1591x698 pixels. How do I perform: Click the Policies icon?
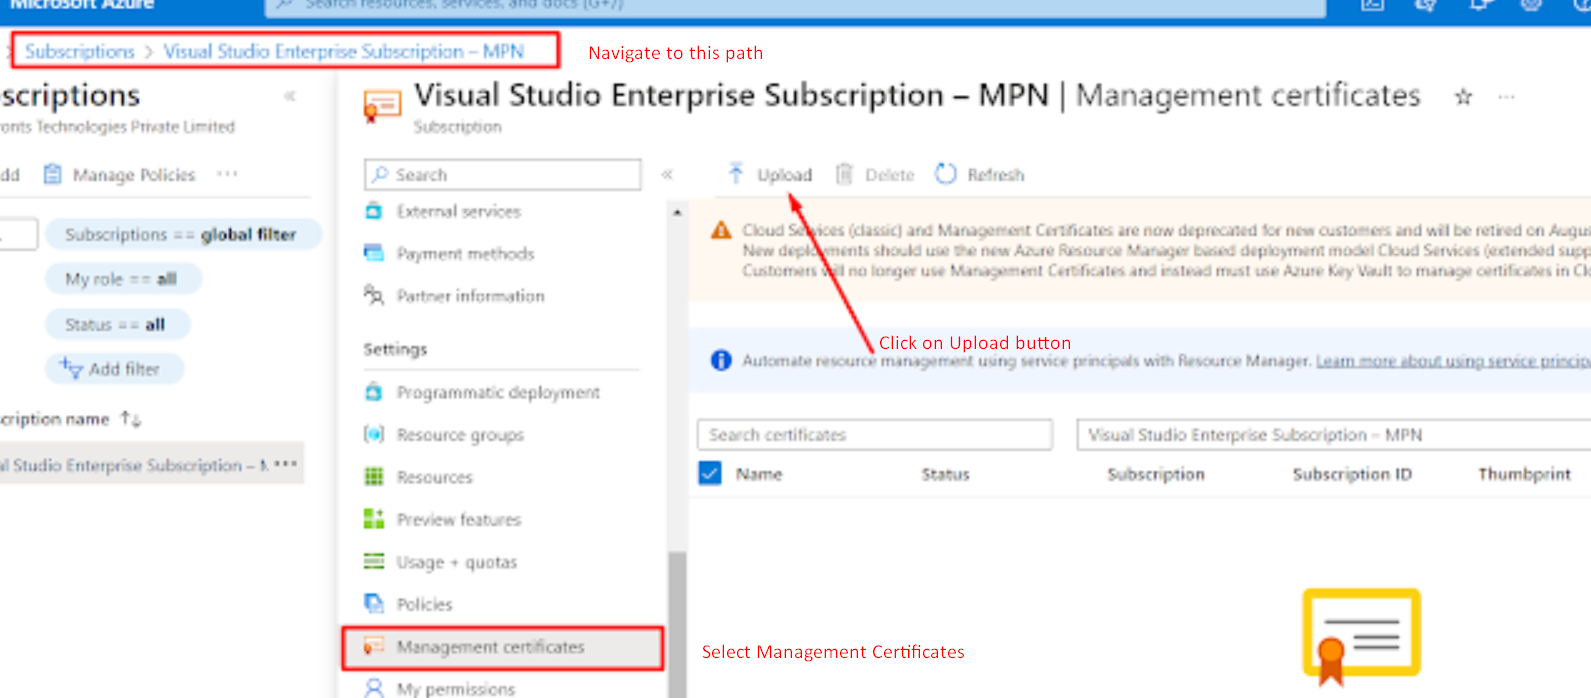pos(374,604)
